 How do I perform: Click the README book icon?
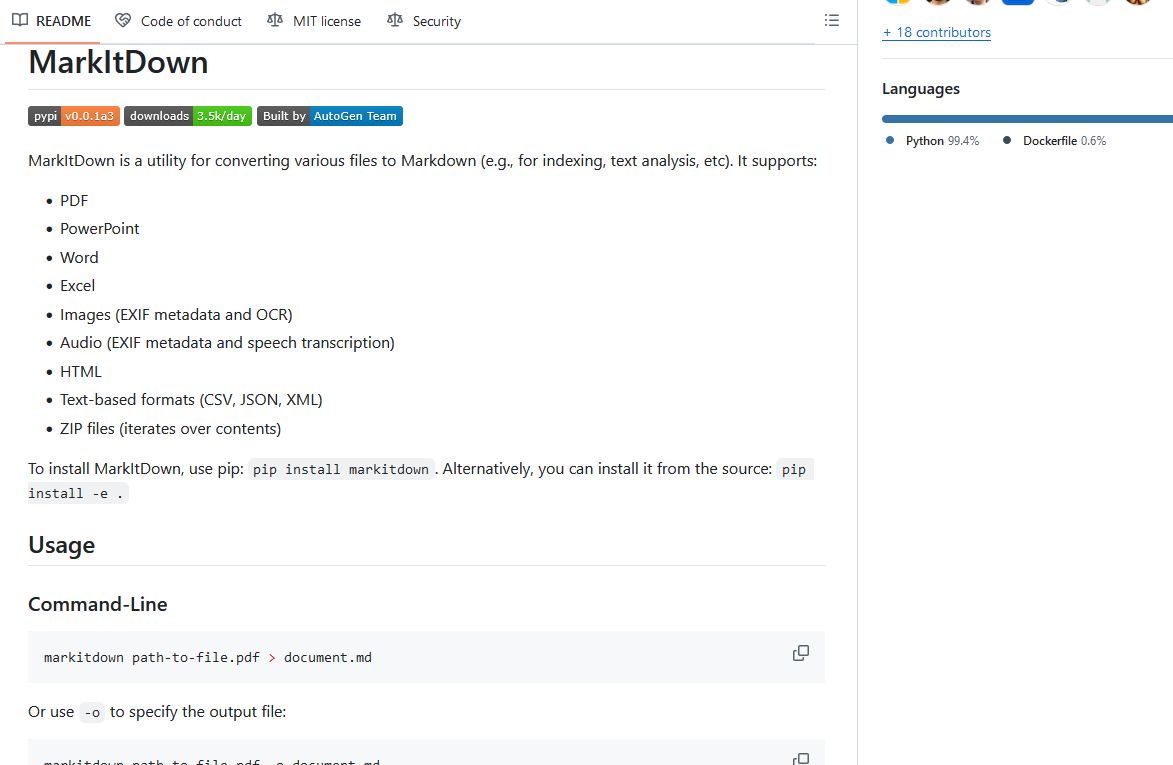(x=20, y=20)
